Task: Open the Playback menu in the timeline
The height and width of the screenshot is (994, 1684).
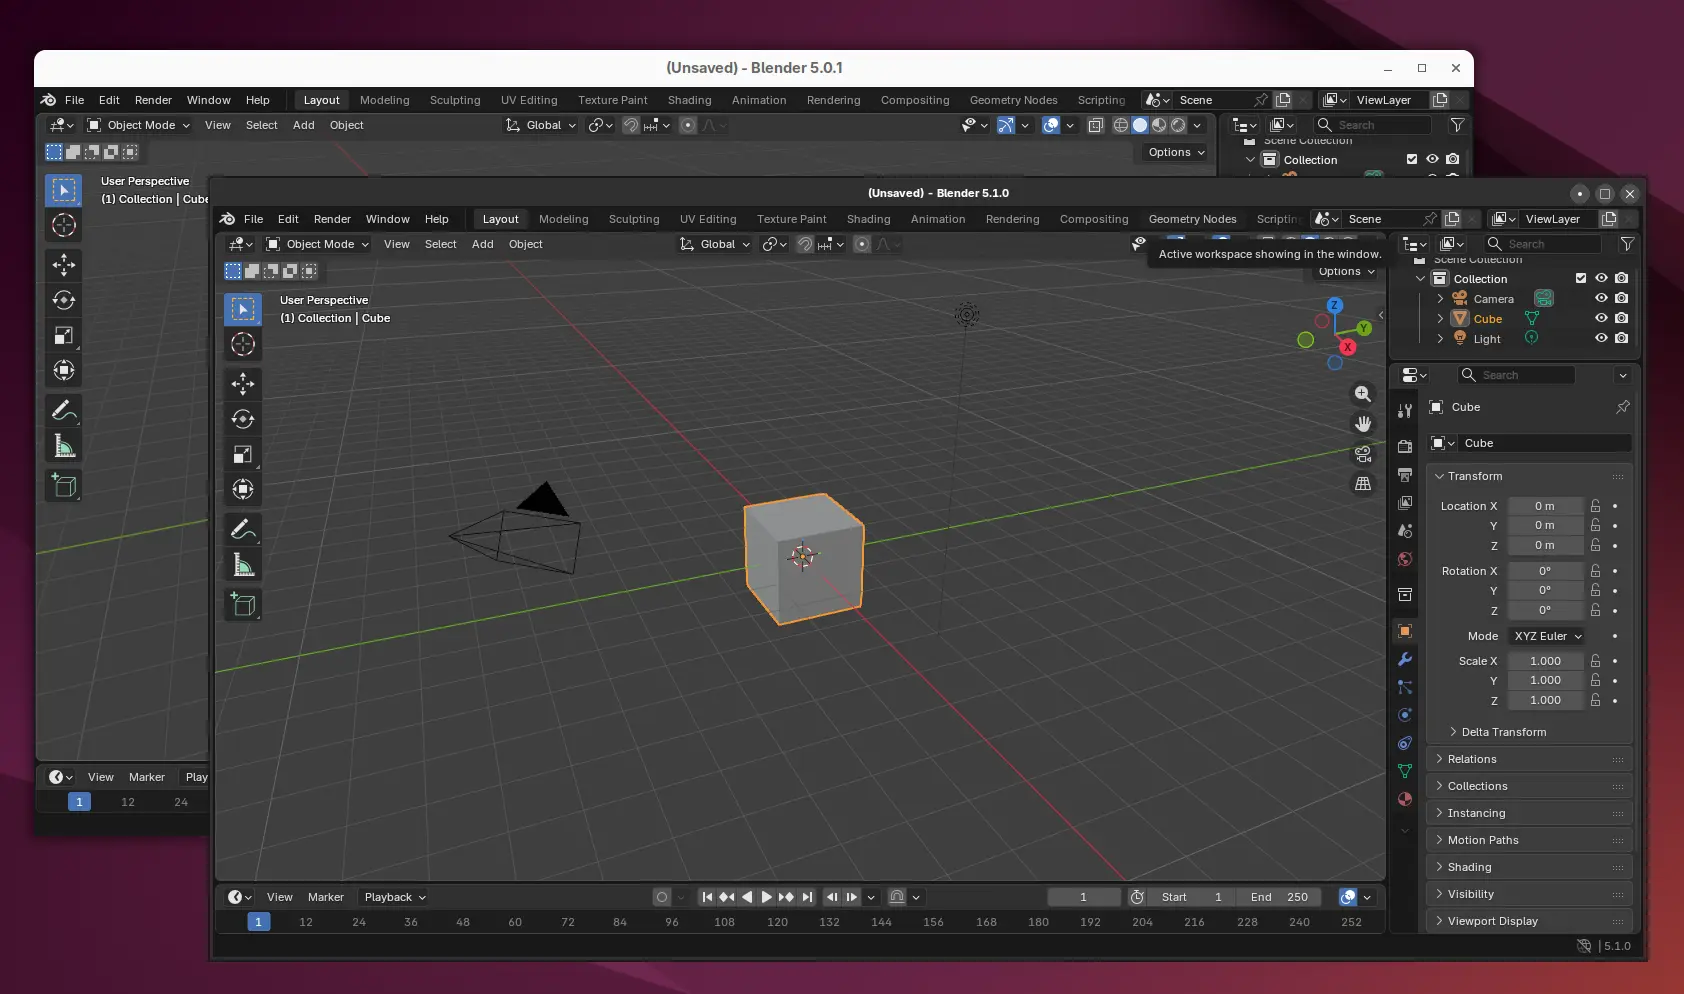Action: pyautogui.click(x=394, y=897)
